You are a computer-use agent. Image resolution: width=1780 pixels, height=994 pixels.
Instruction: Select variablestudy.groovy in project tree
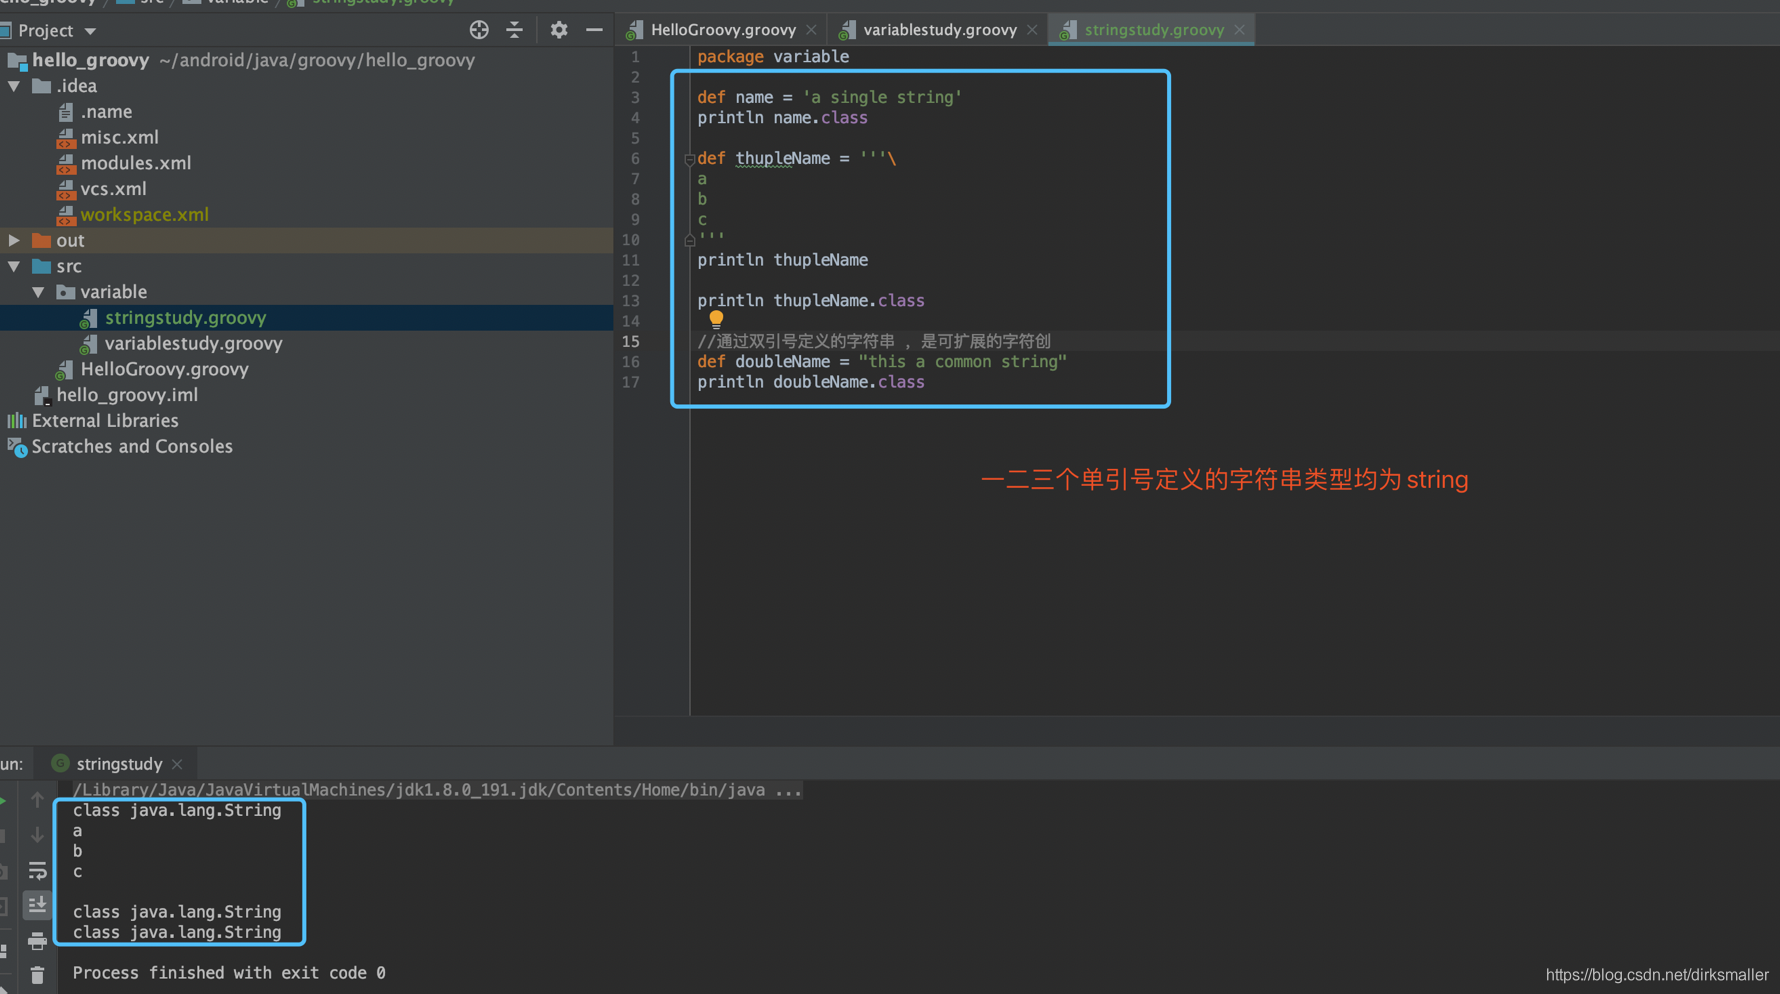(193, 344)
